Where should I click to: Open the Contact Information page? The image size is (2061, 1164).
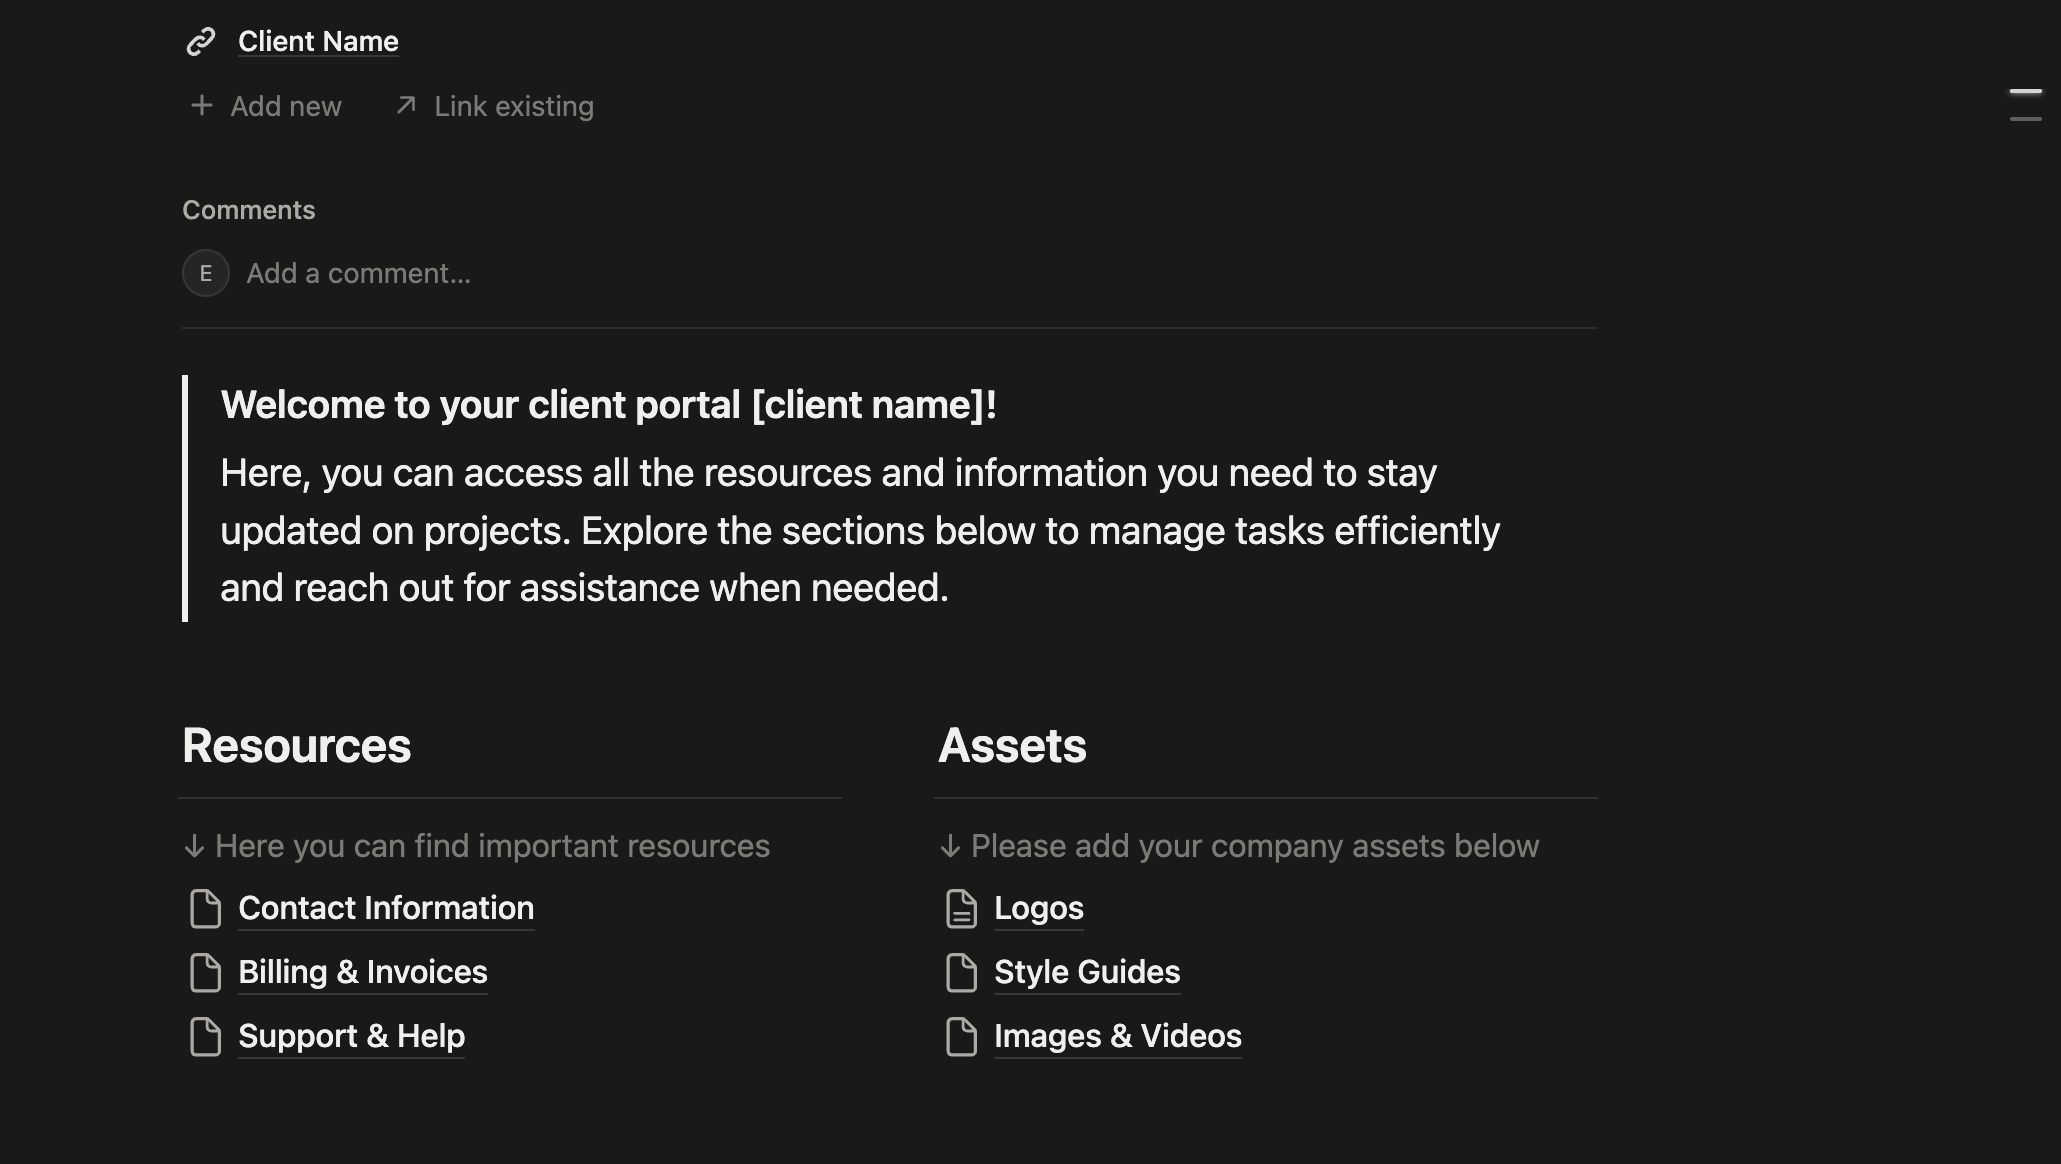pyautogui.click(x=385, y=909)
